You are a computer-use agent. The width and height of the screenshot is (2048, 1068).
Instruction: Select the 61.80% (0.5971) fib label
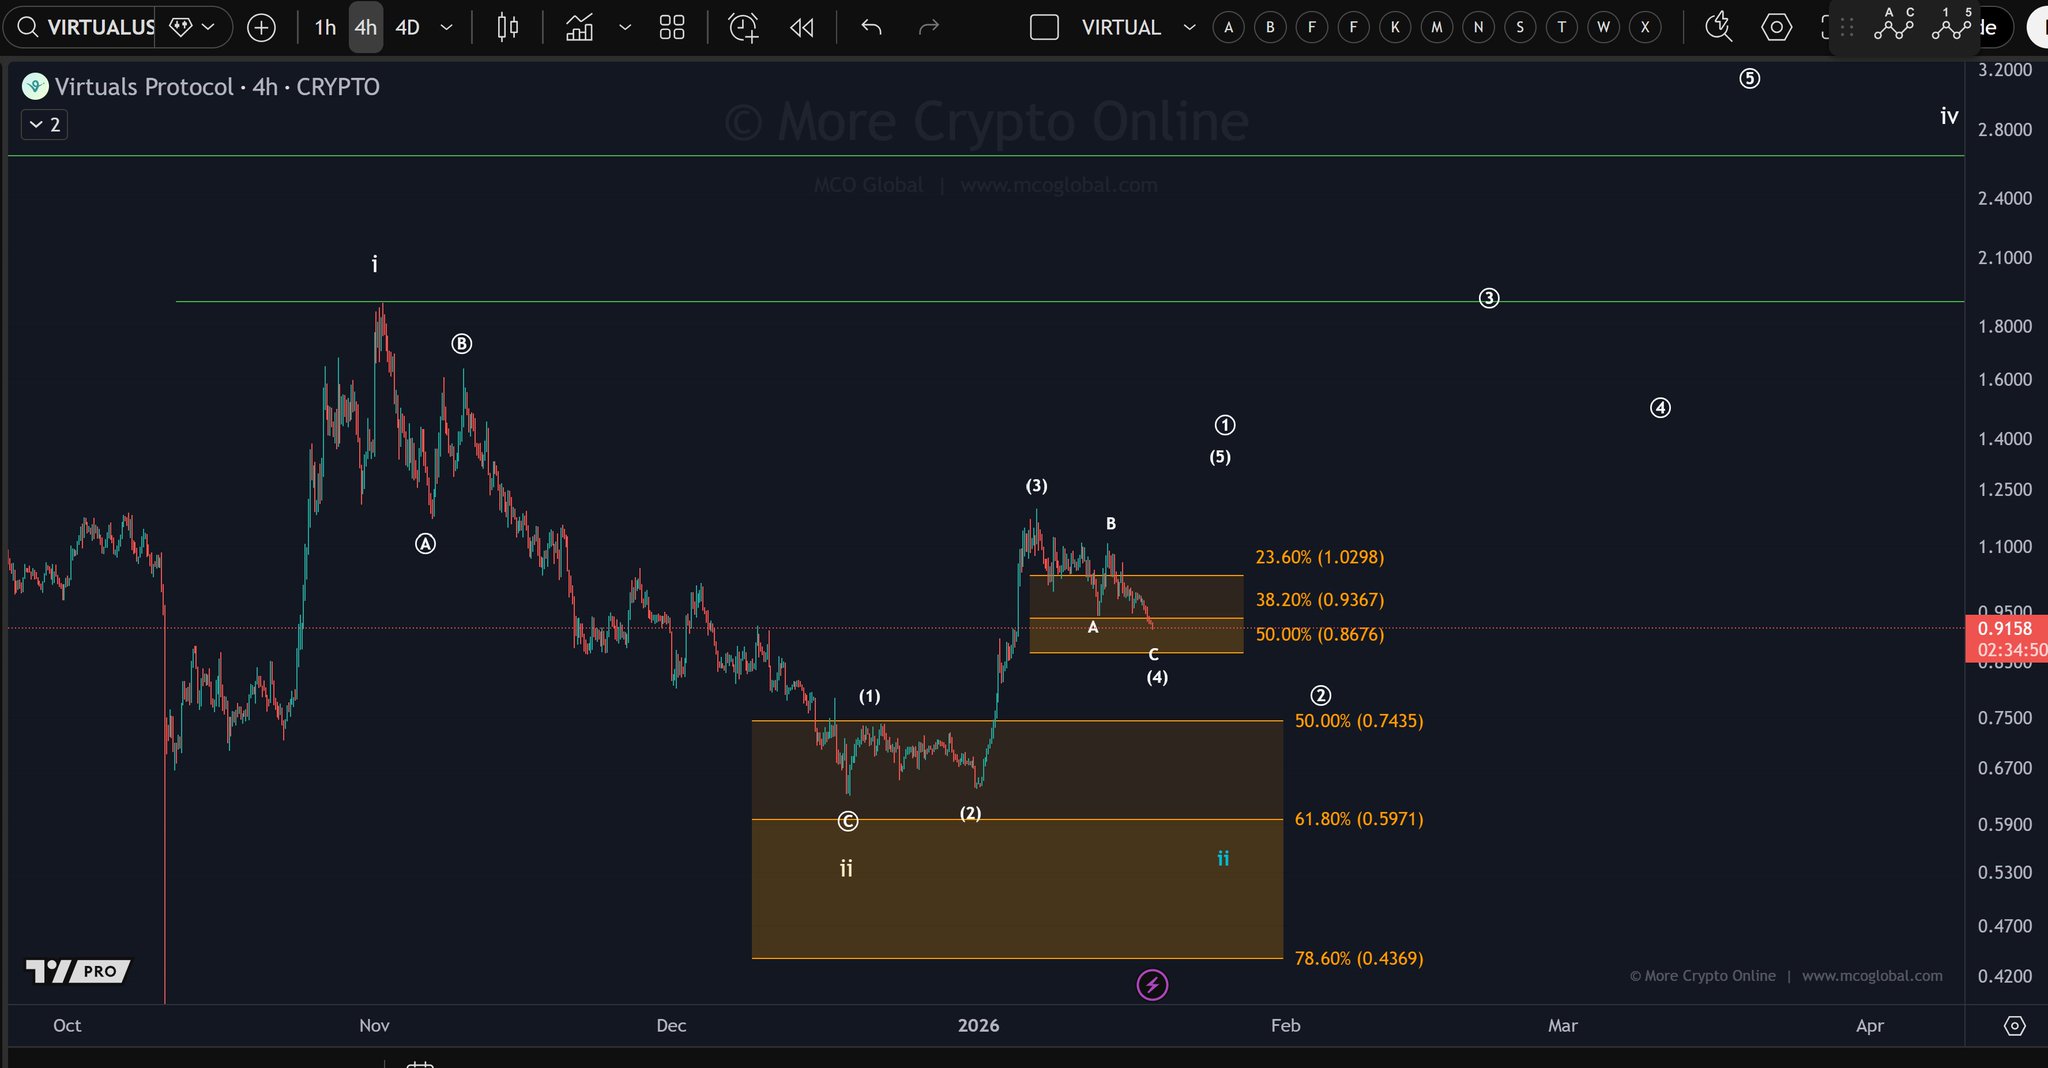(1359, 819)
